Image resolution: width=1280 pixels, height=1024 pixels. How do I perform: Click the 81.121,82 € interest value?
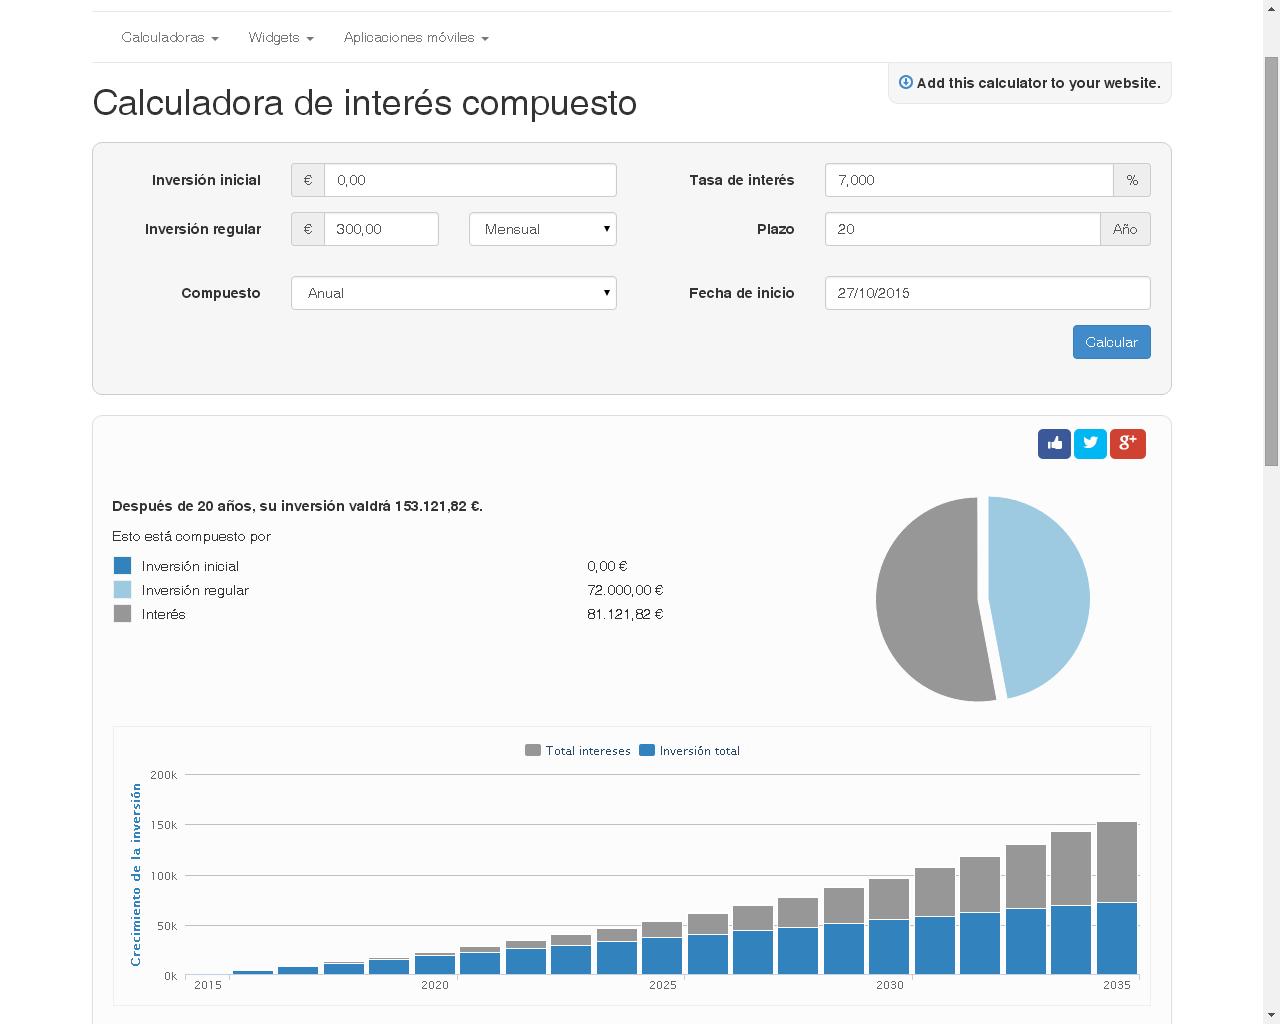(x=625, y=614)
